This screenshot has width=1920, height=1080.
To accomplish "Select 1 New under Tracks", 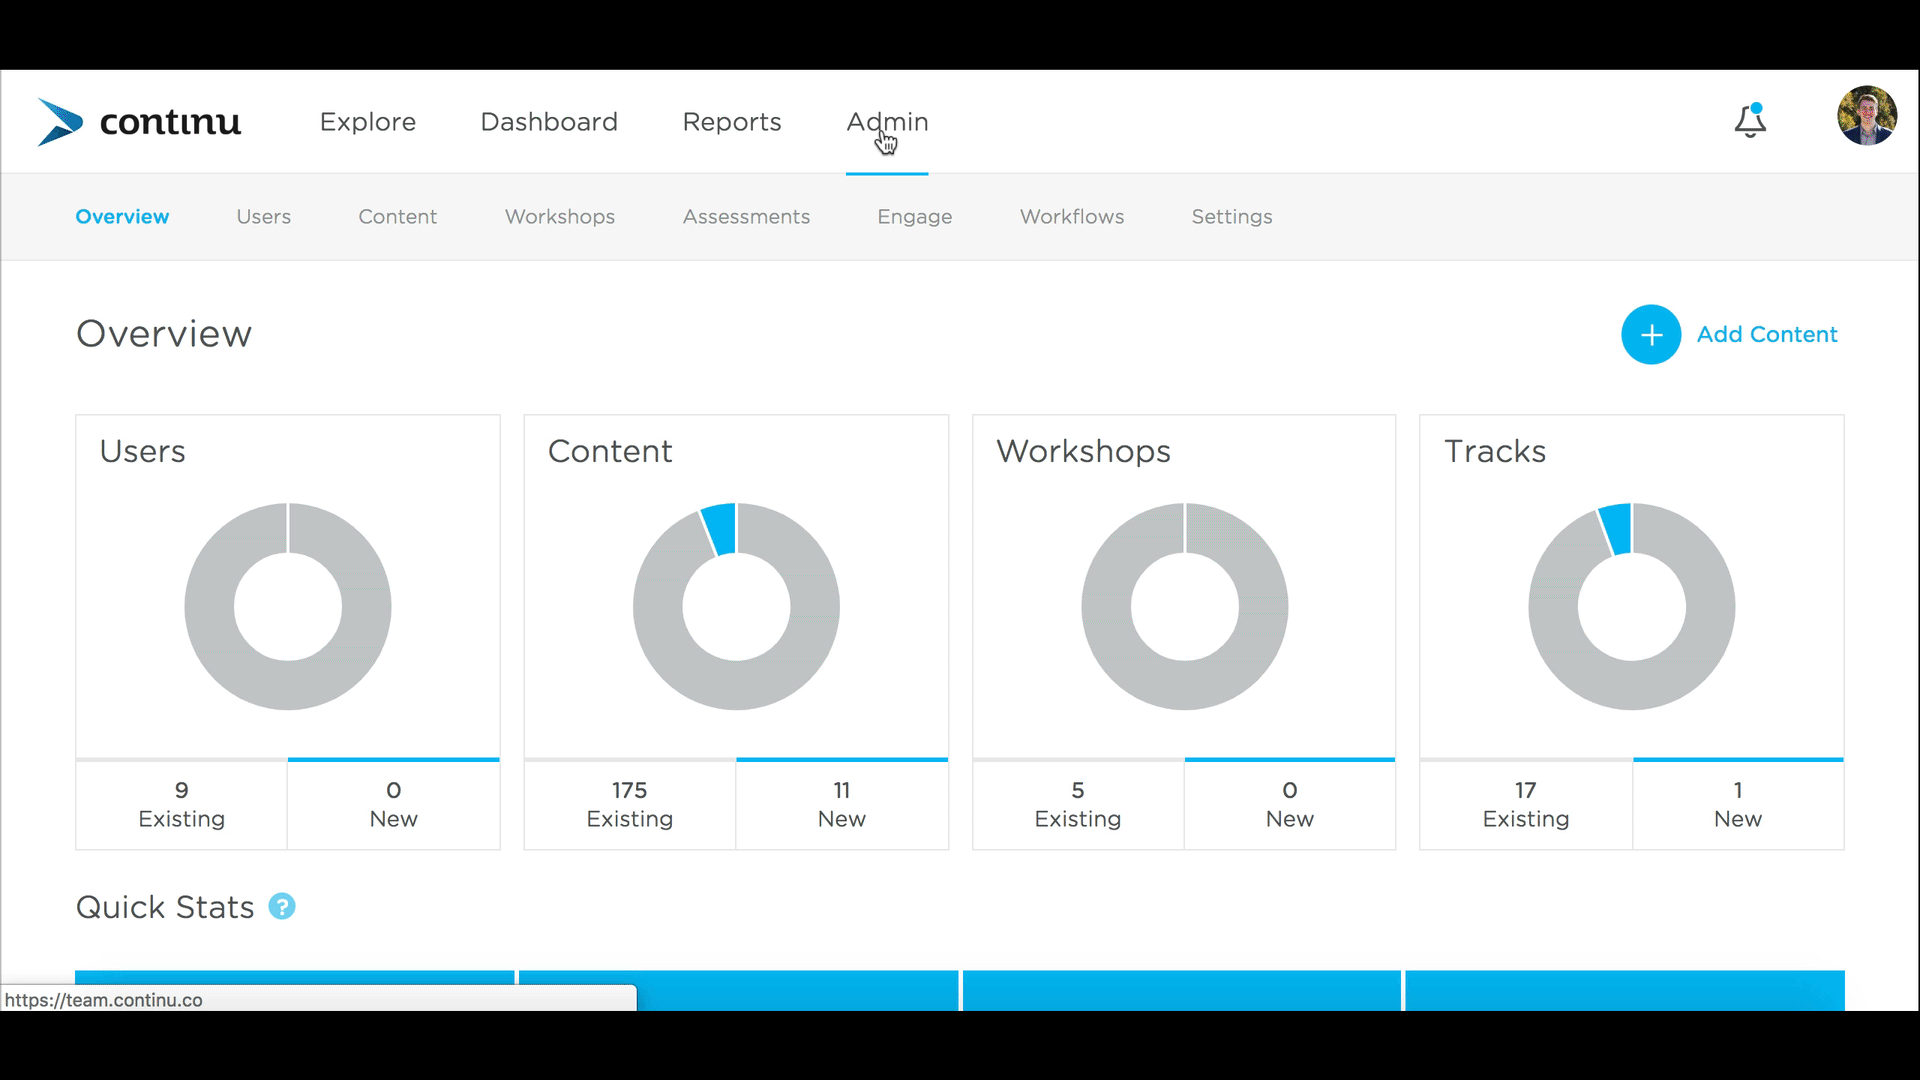I will point(1738,805).
